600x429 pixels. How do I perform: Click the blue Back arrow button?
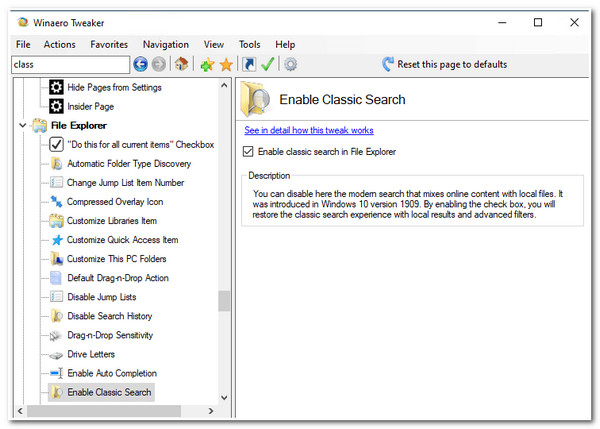tap(140, 64)
